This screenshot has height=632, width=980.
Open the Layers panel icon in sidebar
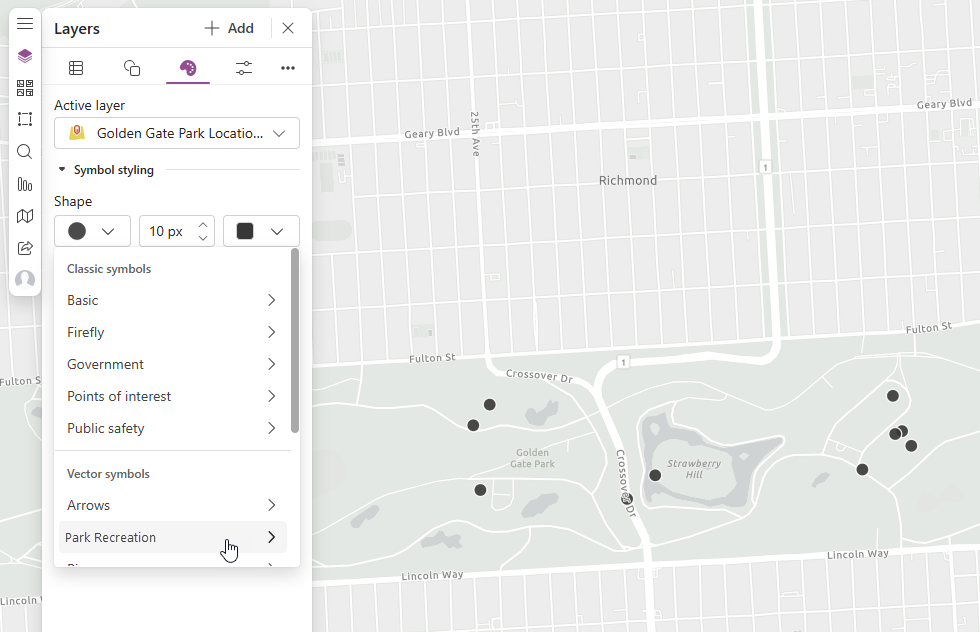[x=24, y=55]
